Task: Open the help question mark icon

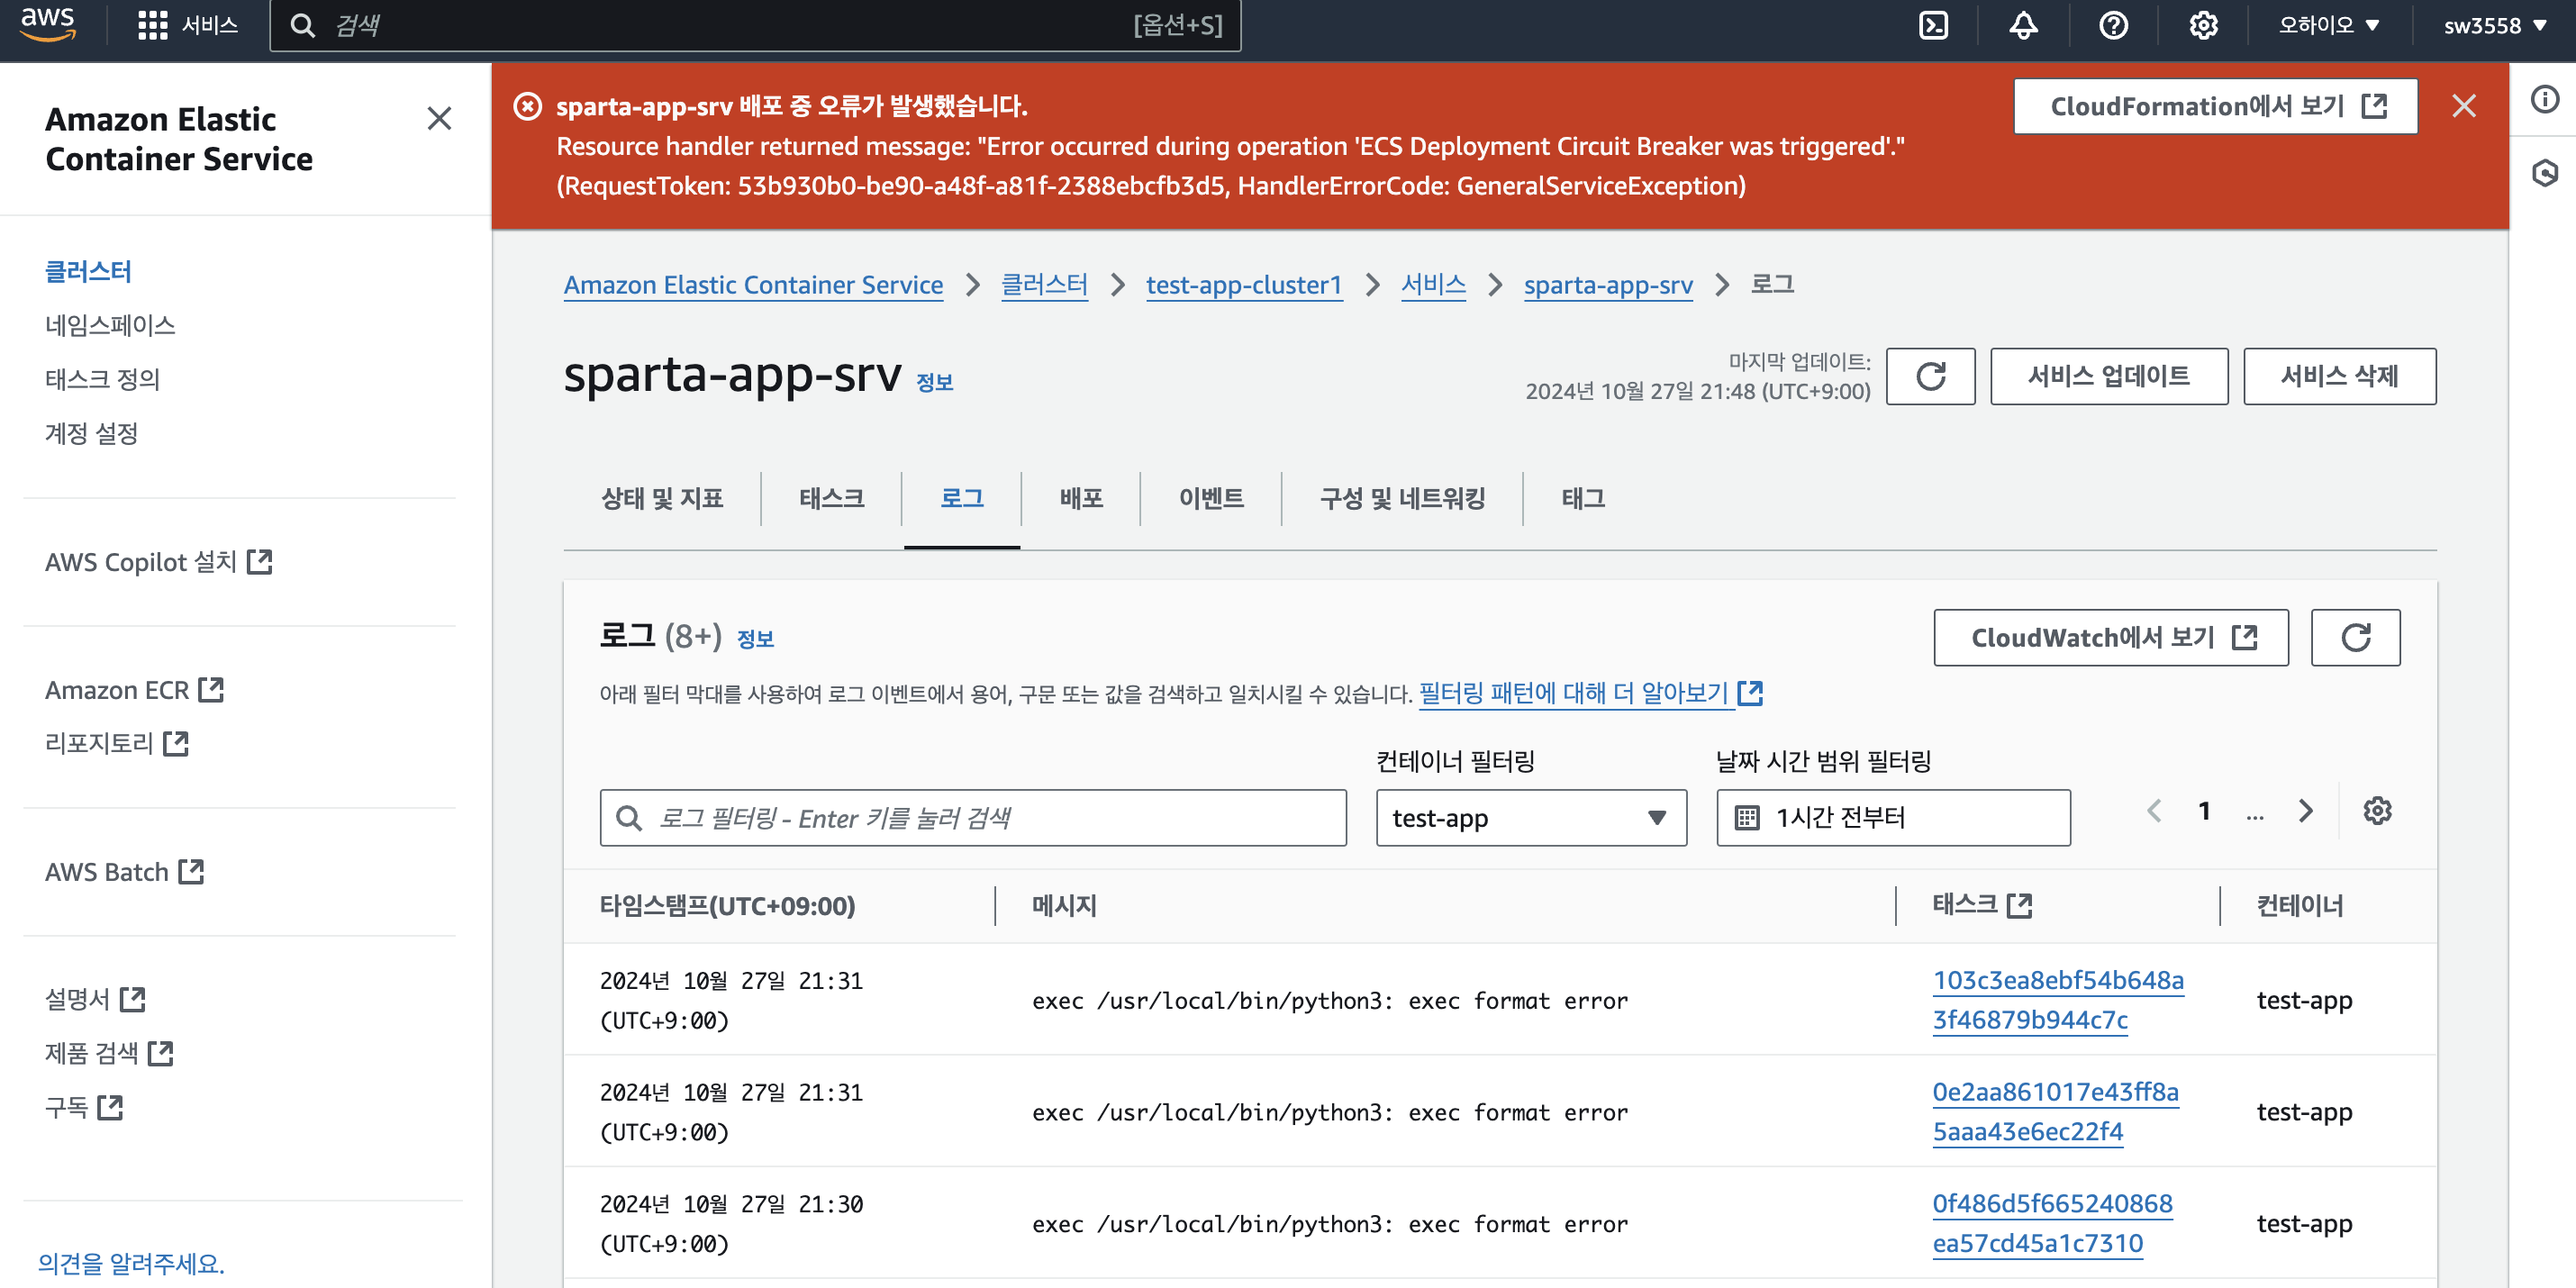Action: click(x=2113, y=25)
